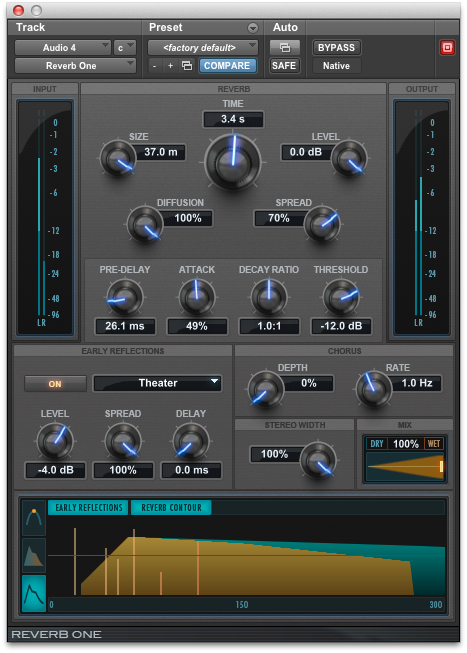The height and width of the screenshot is (653, 467).
Task: Click the COMPARE button
Action: 227,65
